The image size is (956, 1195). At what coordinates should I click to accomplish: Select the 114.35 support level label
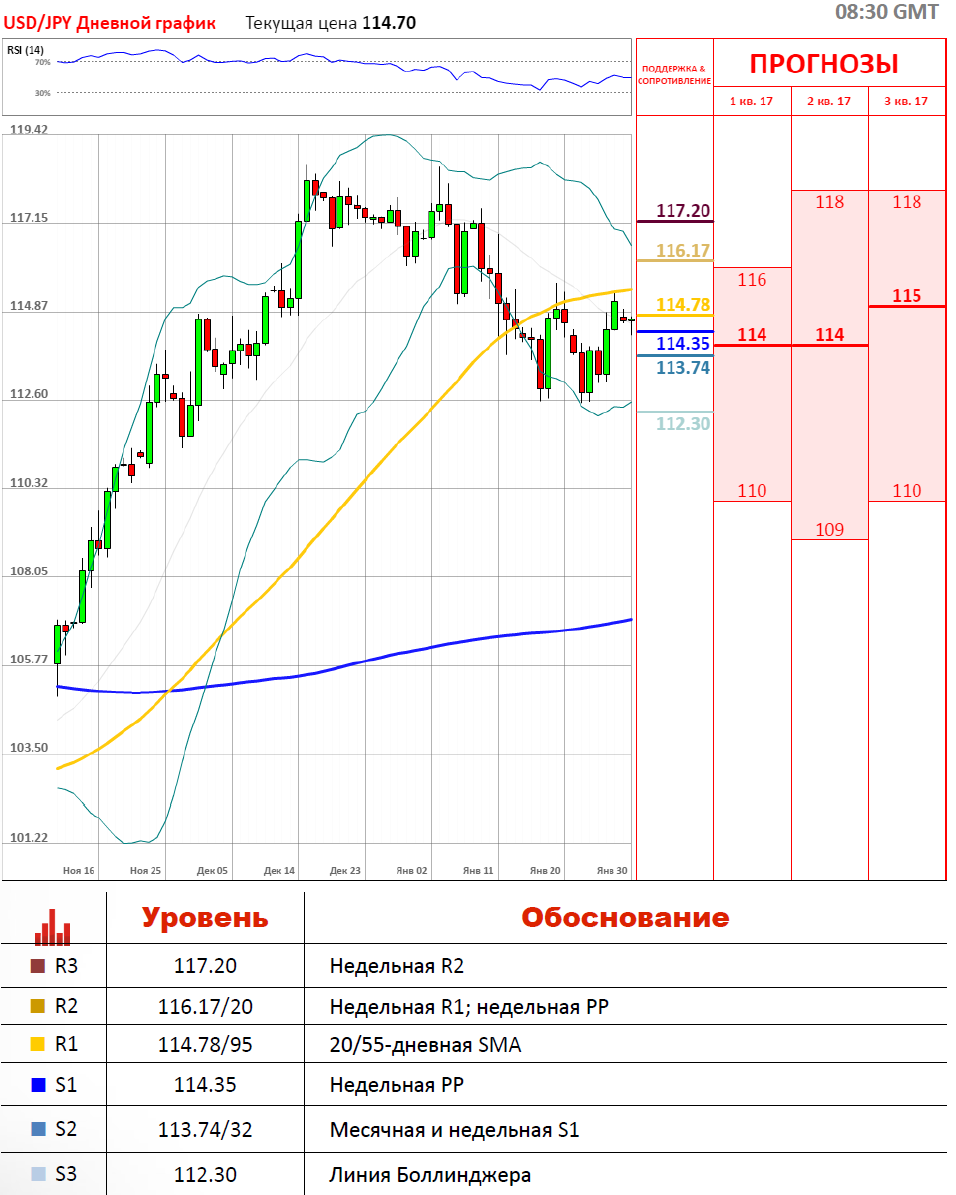(x=683, y=344)
